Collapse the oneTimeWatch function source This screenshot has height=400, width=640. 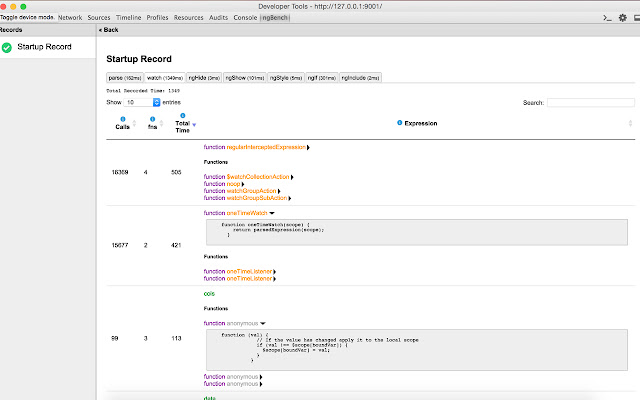[272, 212]
